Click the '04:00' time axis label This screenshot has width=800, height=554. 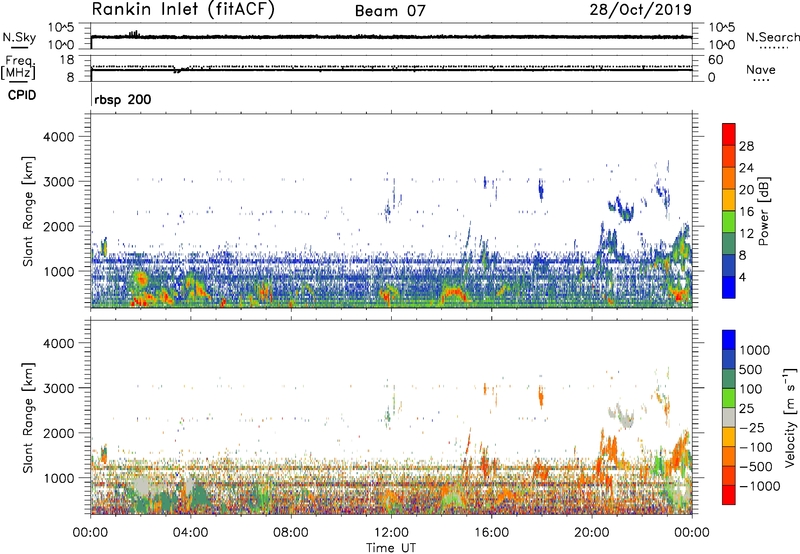point(190,533)
